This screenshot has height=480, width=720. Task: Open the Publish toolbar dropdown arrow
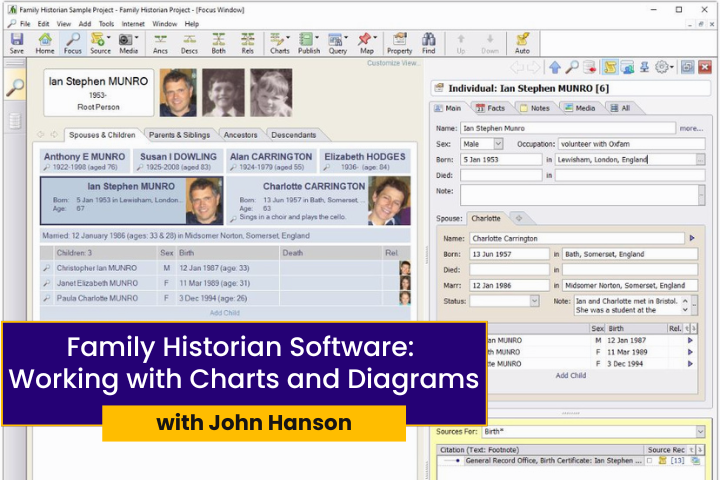click(x=317, y=38)
